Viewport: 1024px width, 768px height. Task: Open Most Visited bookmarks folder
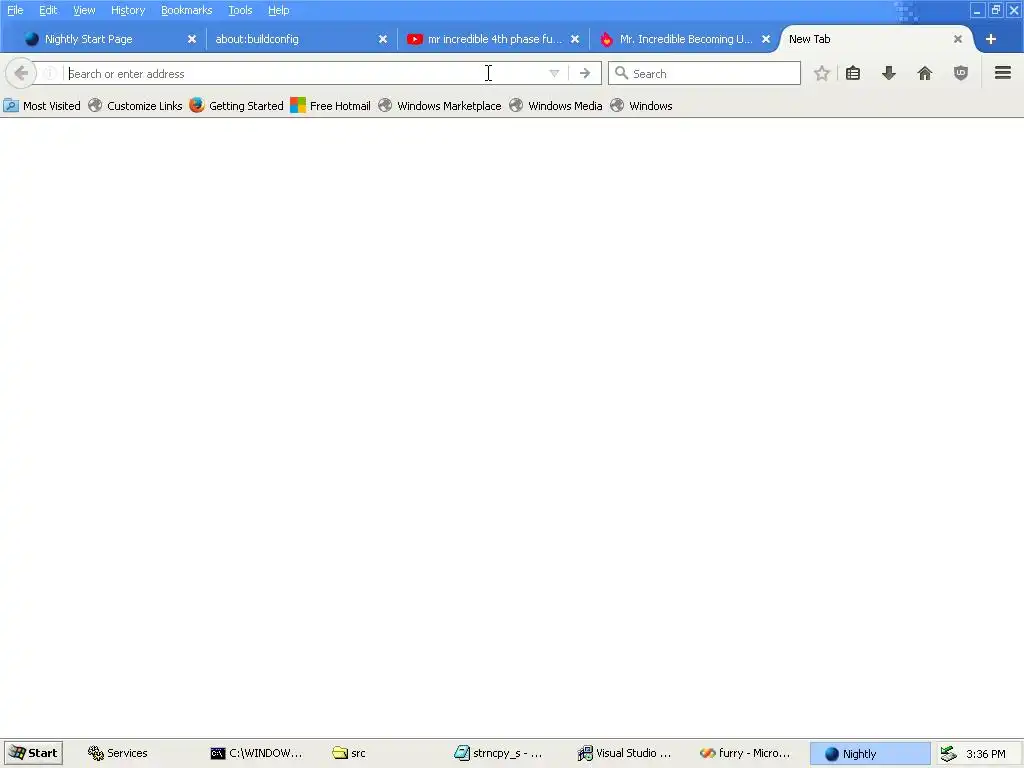pyautogui.click(x=42, y=106)
